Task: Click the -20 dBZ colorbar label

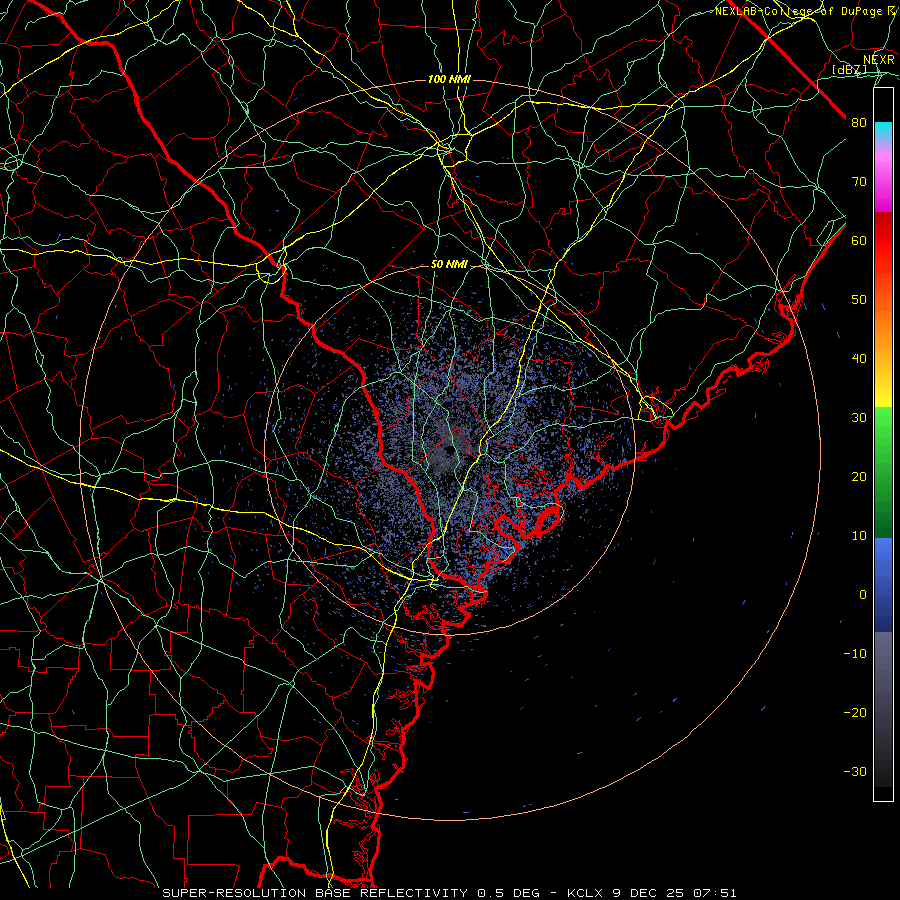Action: (x=855, y=712)
